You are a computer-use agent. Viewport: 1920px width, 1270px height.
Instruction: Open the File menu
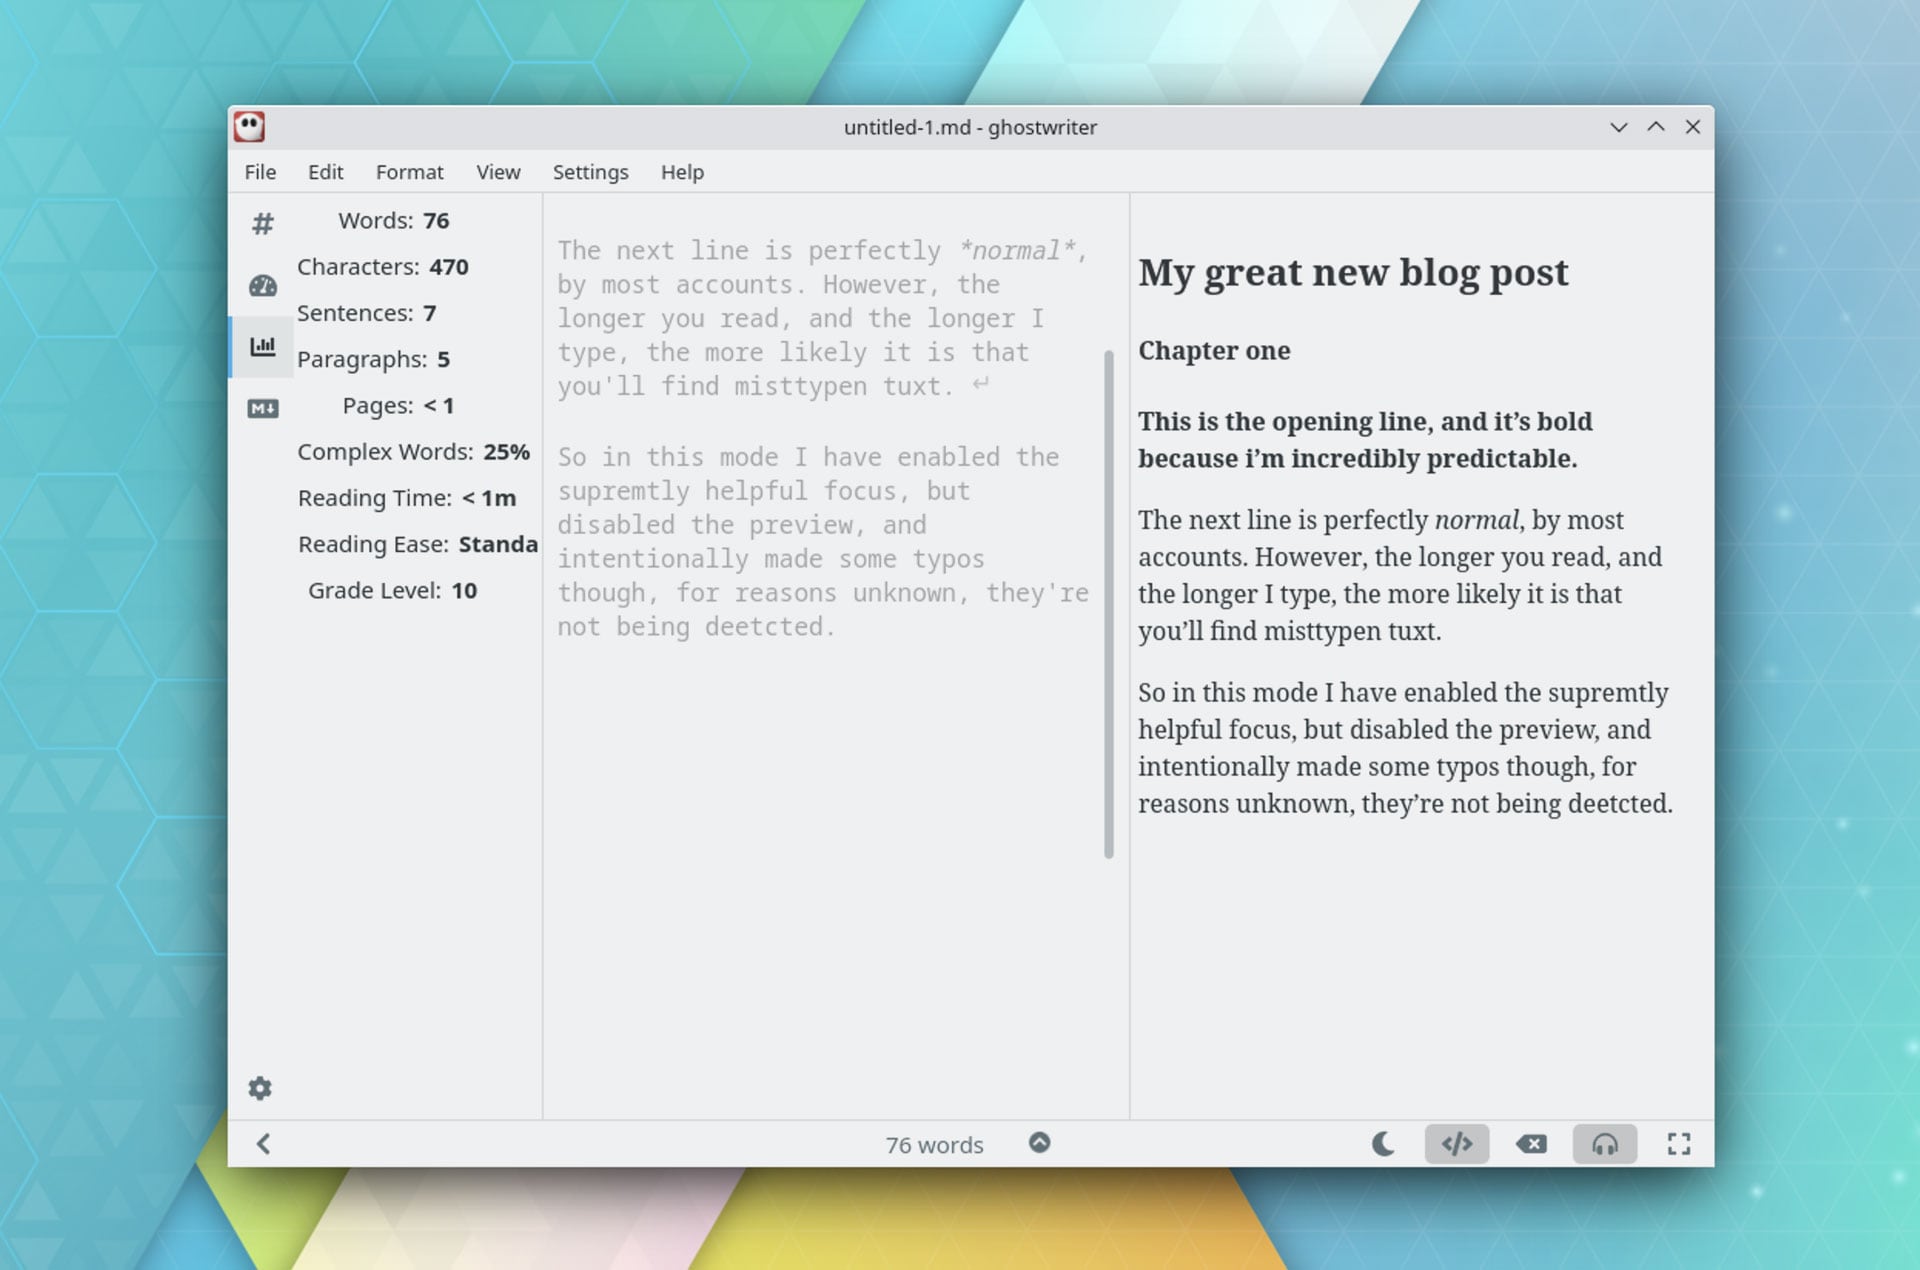click(x=260, y=172)
